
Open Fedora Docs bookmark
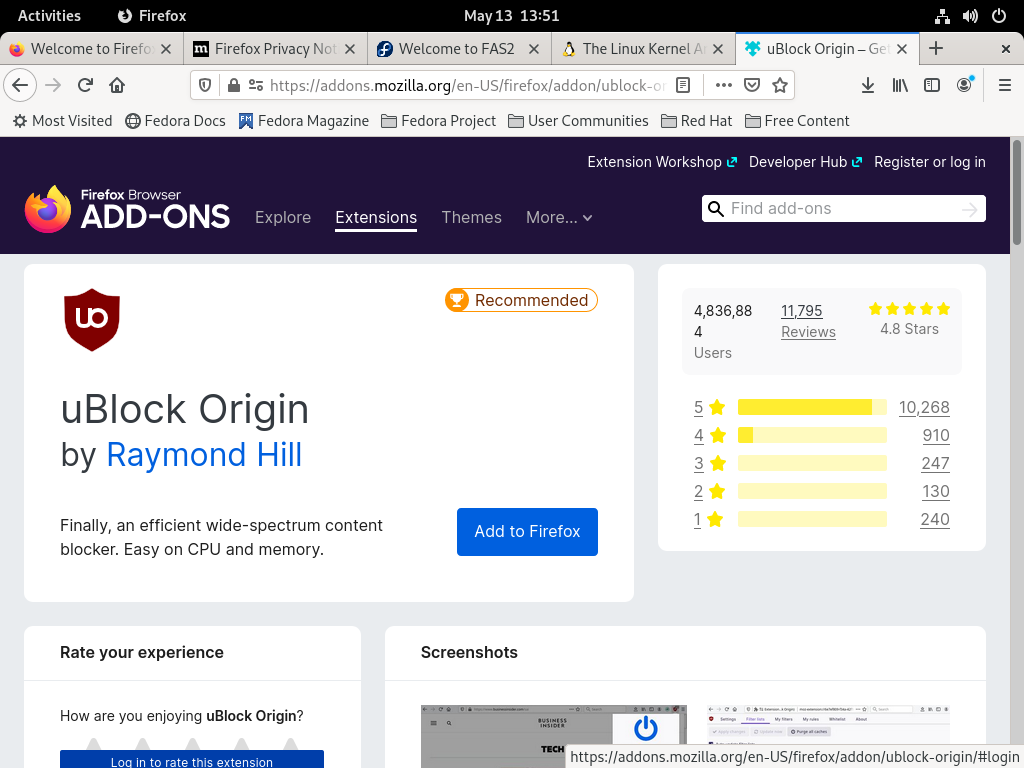click(x=176, y=121)
